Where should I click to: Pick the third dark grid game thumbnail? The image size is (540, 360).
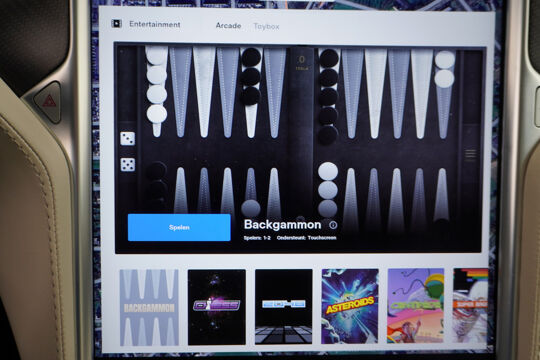pos(283,307)
